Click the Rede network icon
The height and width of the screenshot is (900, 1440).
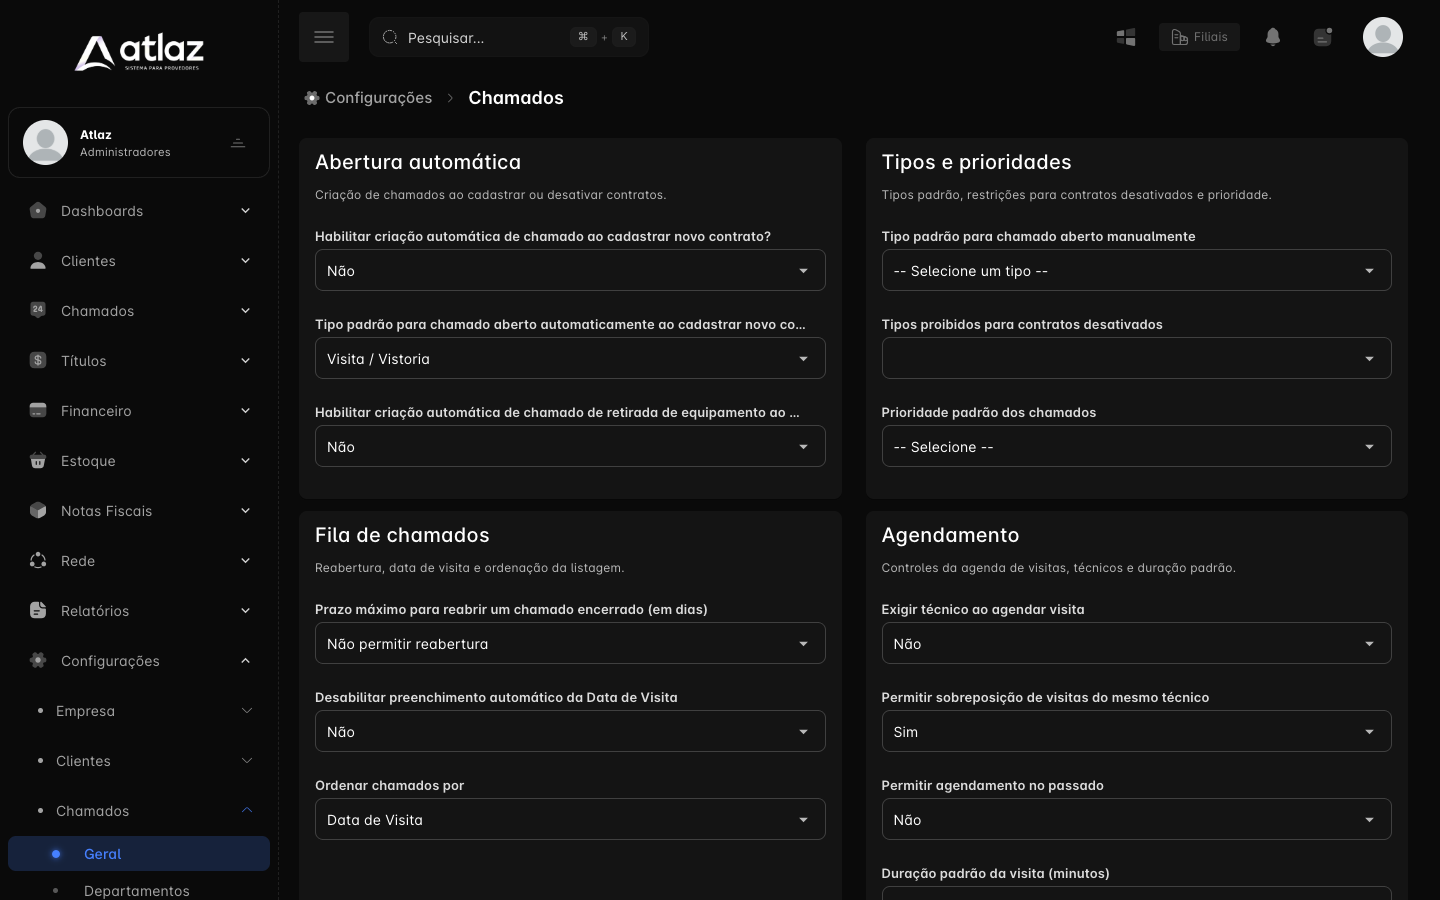point(38,560)
